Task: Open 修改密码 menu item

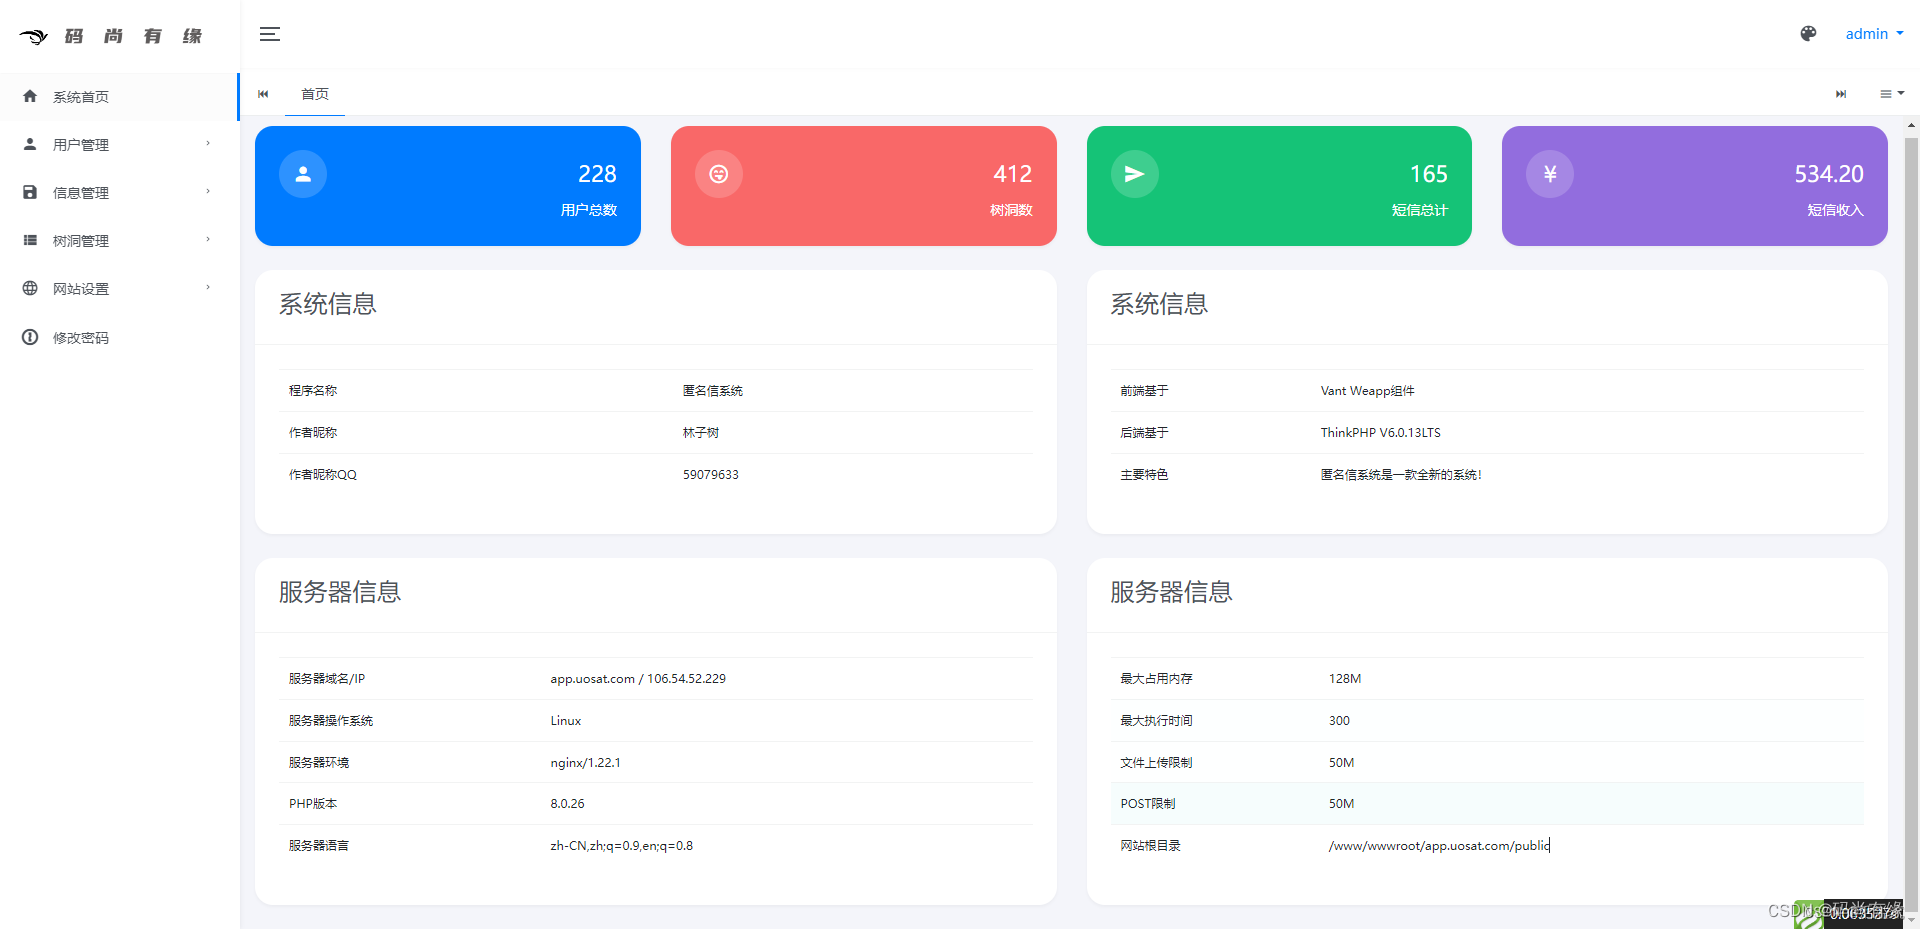Action: tap(119, 338)
